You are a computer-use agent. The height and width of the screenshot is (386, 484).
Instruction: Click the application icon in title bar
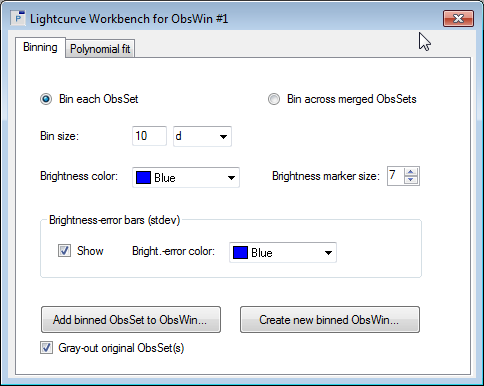(x=18, y=18)
